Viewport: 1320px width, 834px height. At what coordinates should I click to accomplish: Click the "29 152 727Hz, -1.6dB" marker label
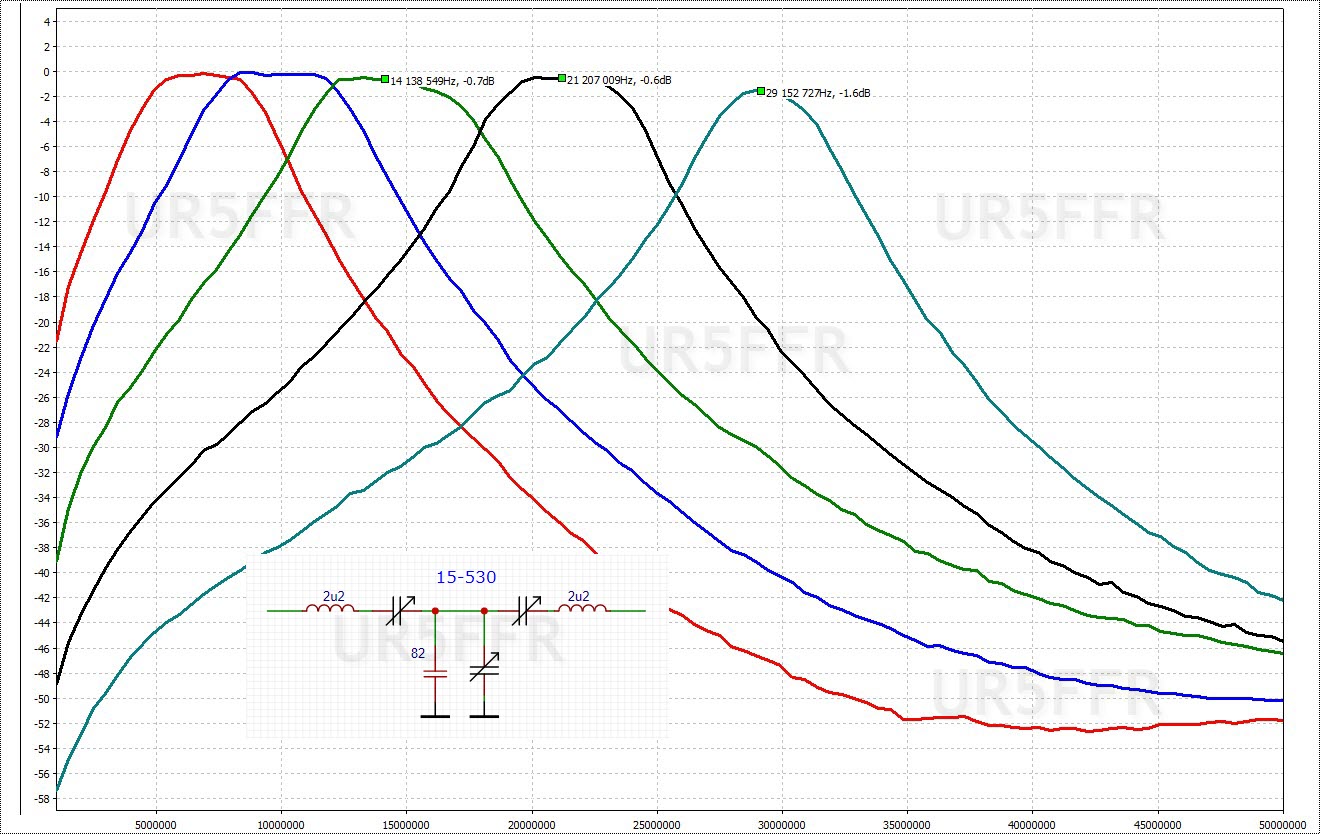[818, 93]
